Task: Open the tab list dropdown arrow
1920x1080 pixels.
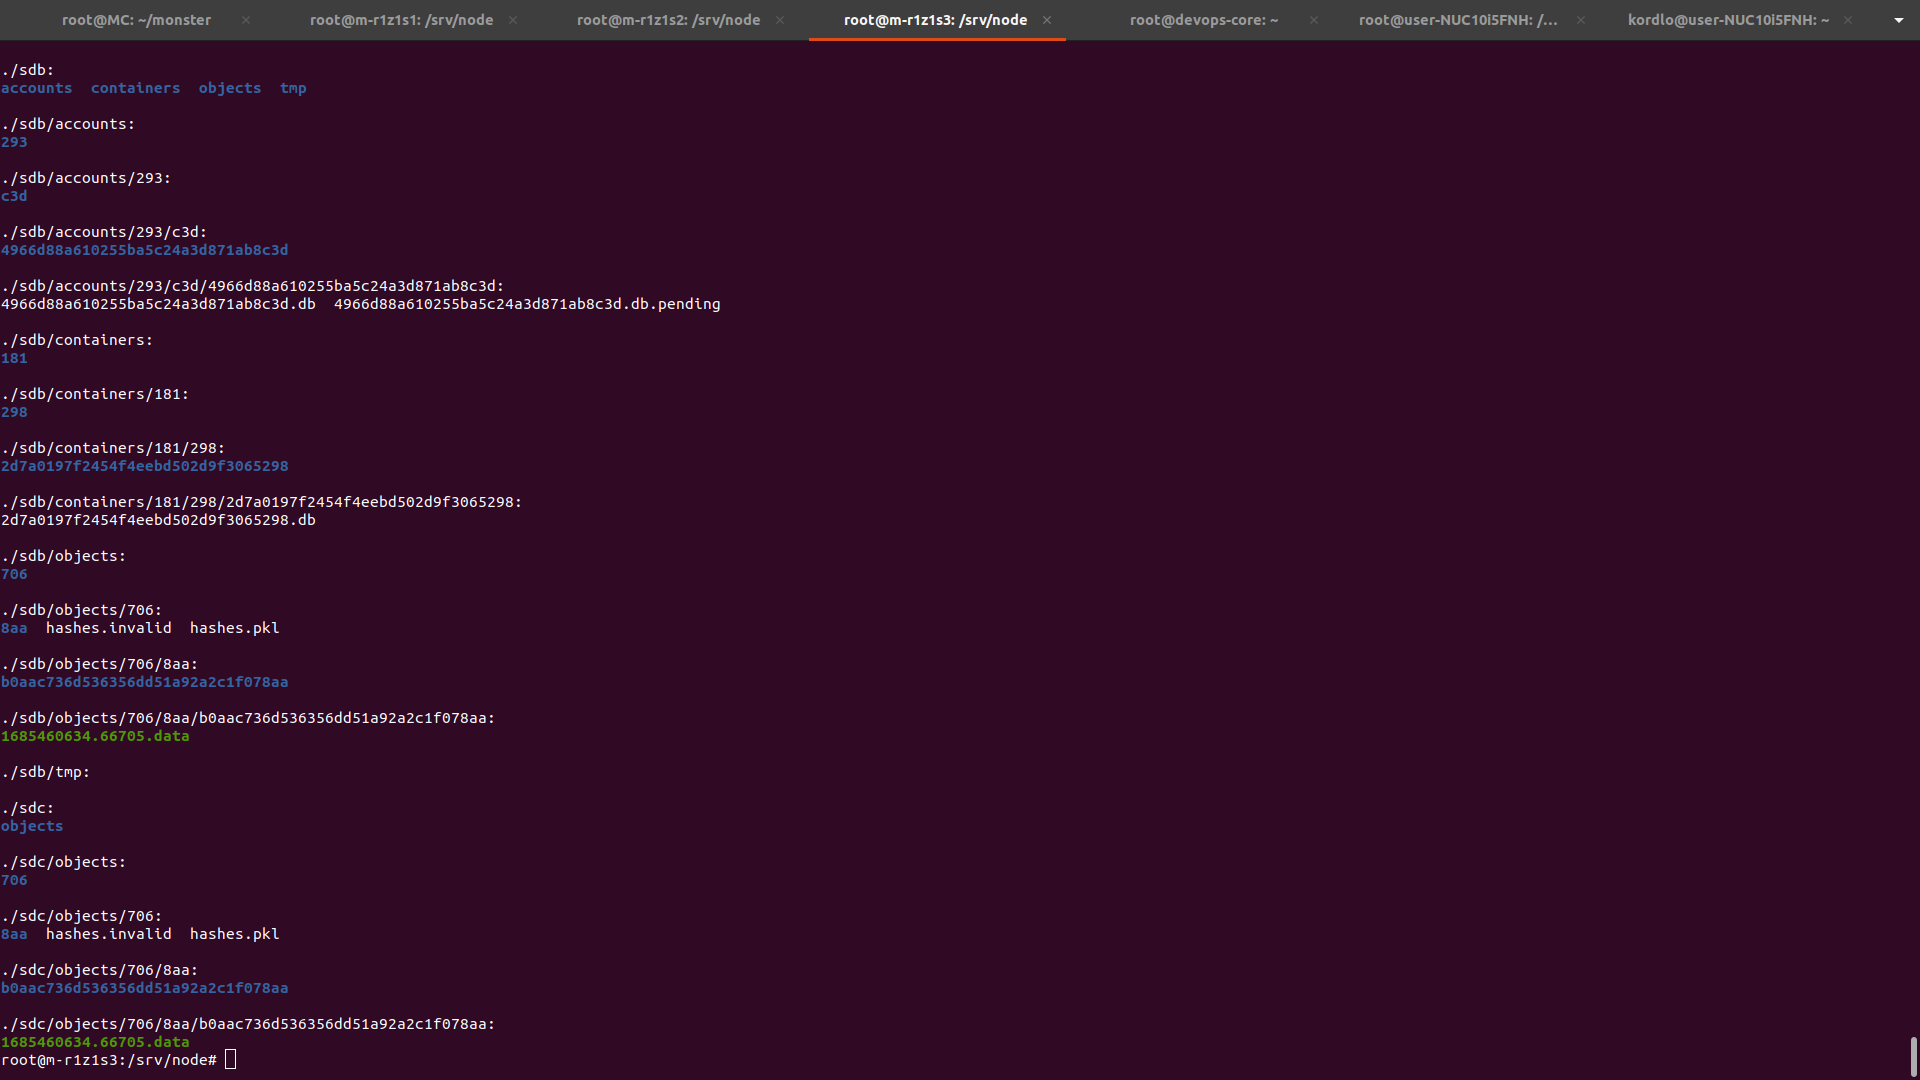Action: (1898, 20)
